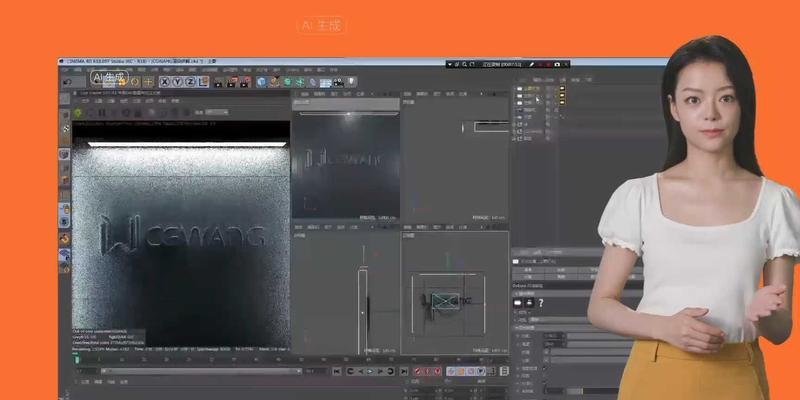This screenshot has height=400, width=800.
Task: Click the Undo arrow in the top toolbar
Action: pos(67,82)
